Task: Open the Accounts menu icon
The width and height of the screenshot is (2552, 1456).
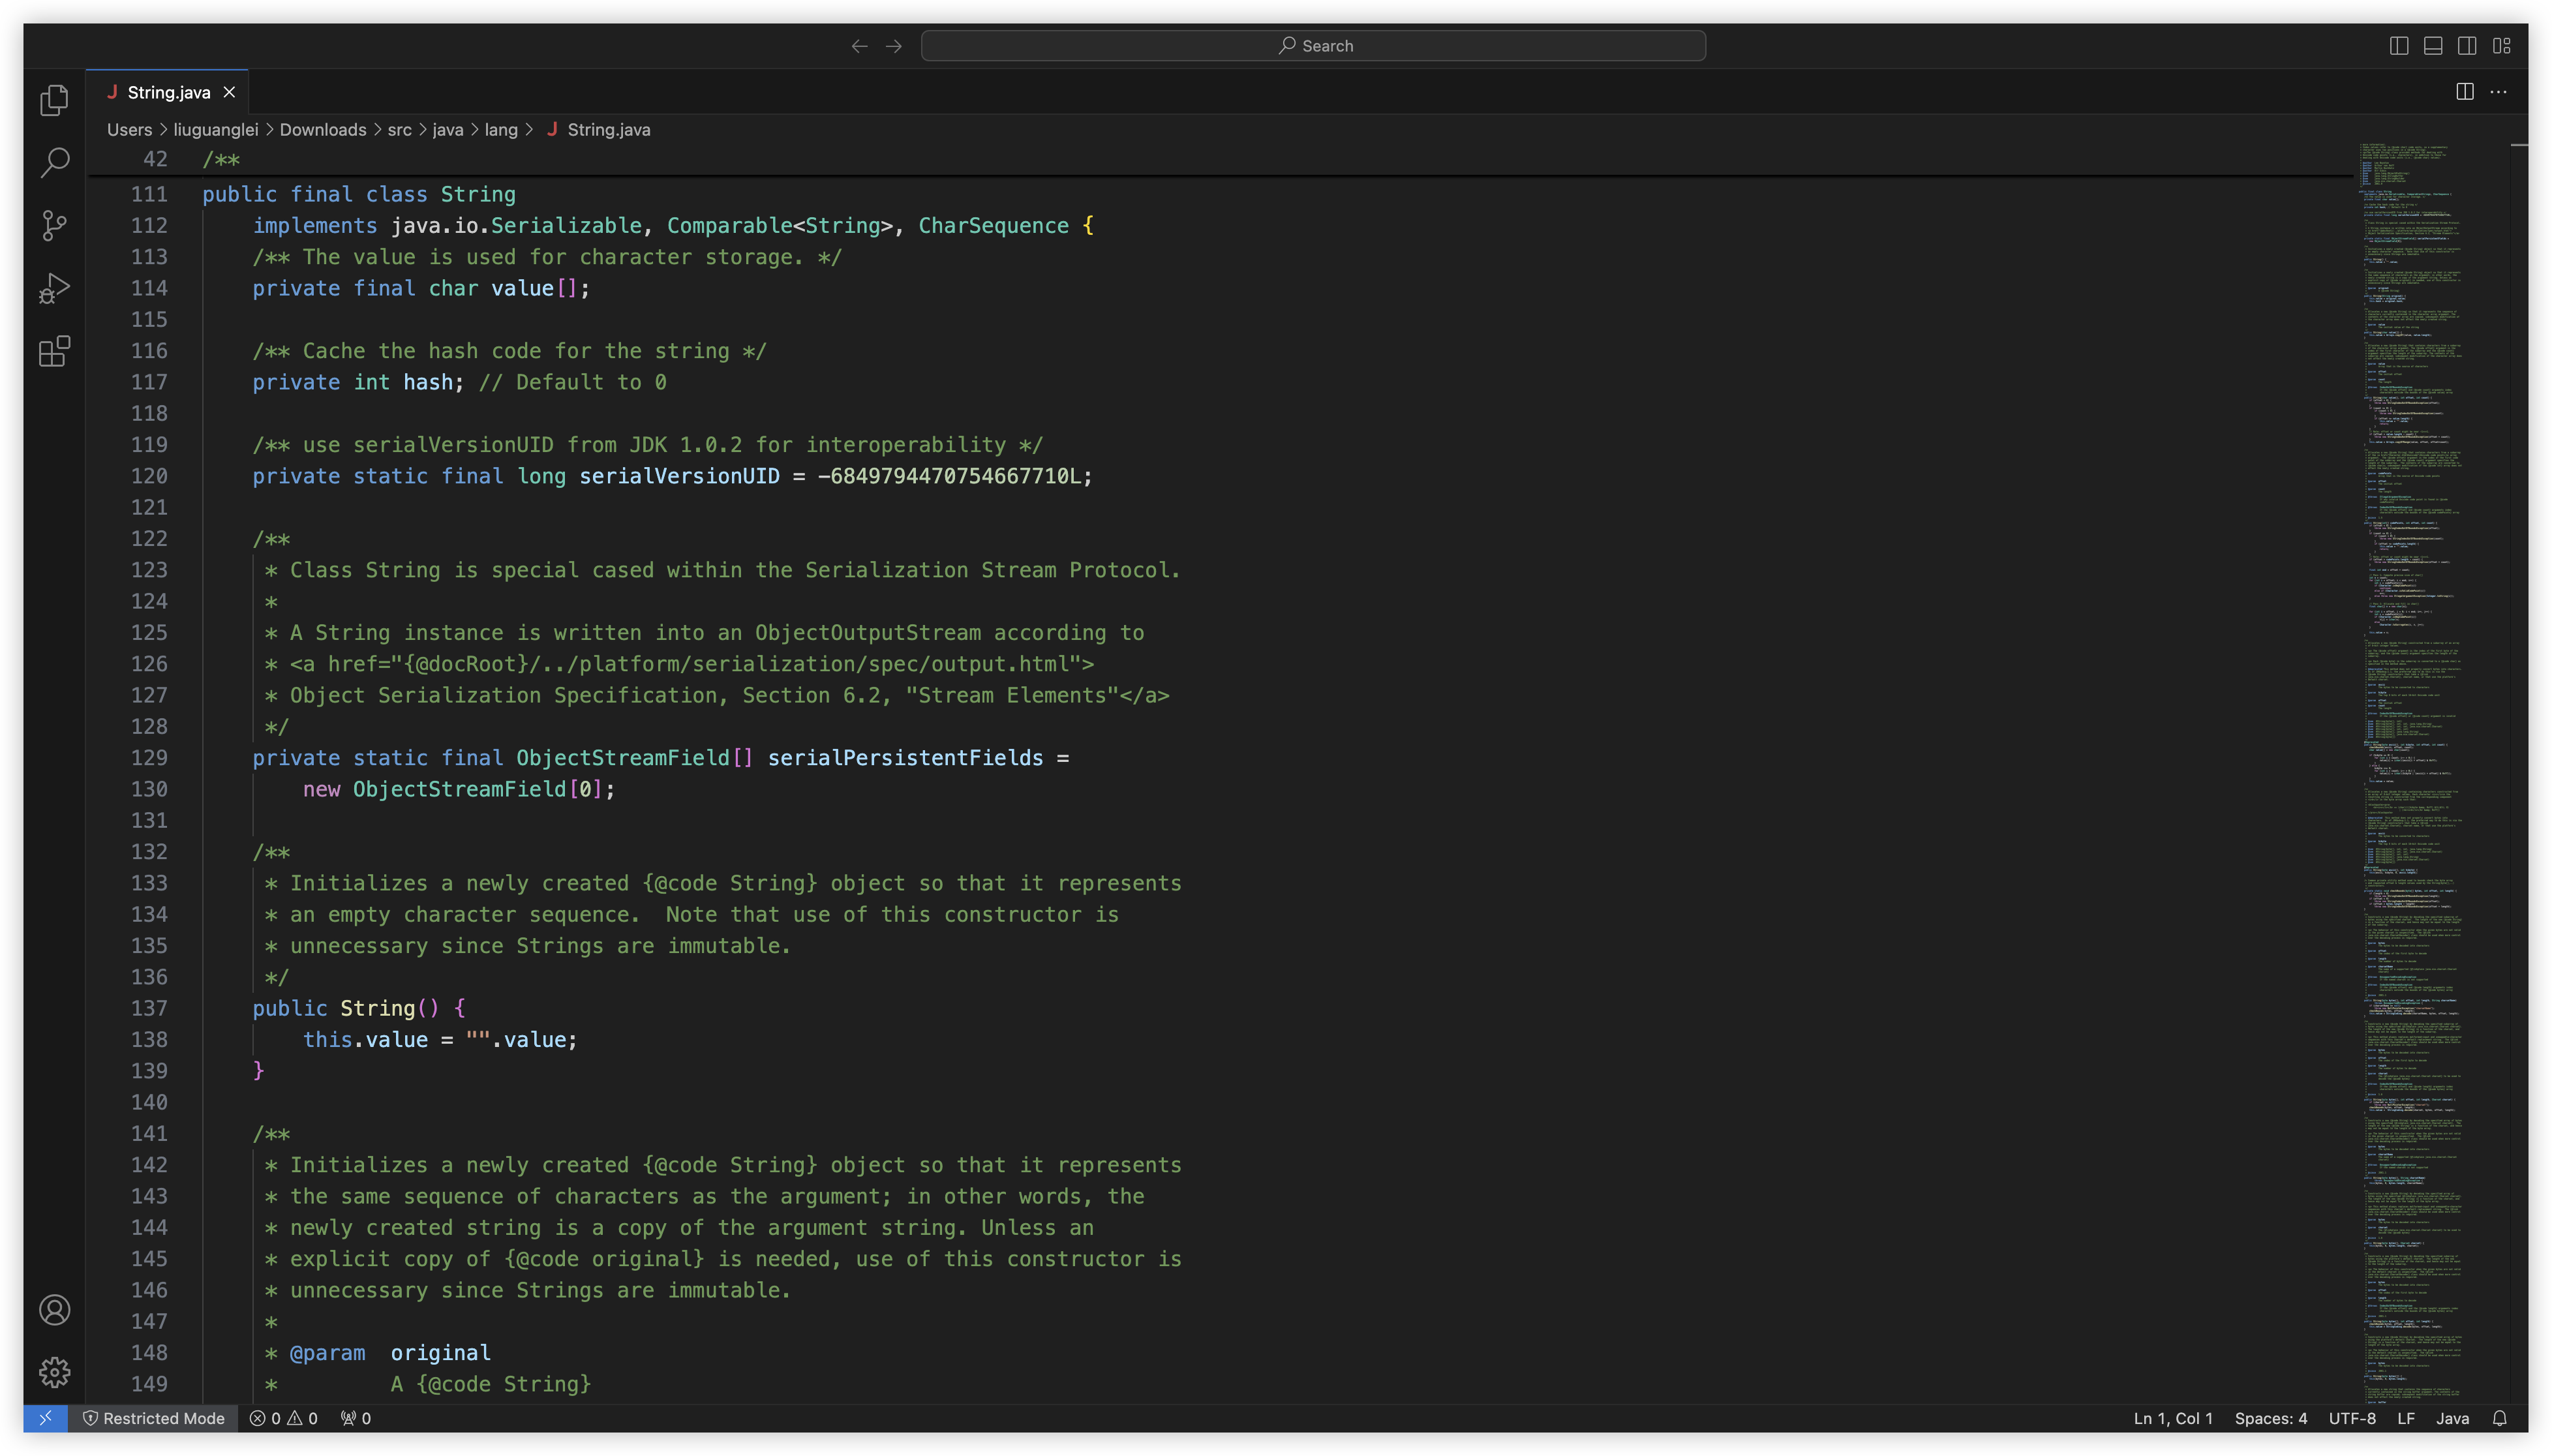Action: (54, 1310)
